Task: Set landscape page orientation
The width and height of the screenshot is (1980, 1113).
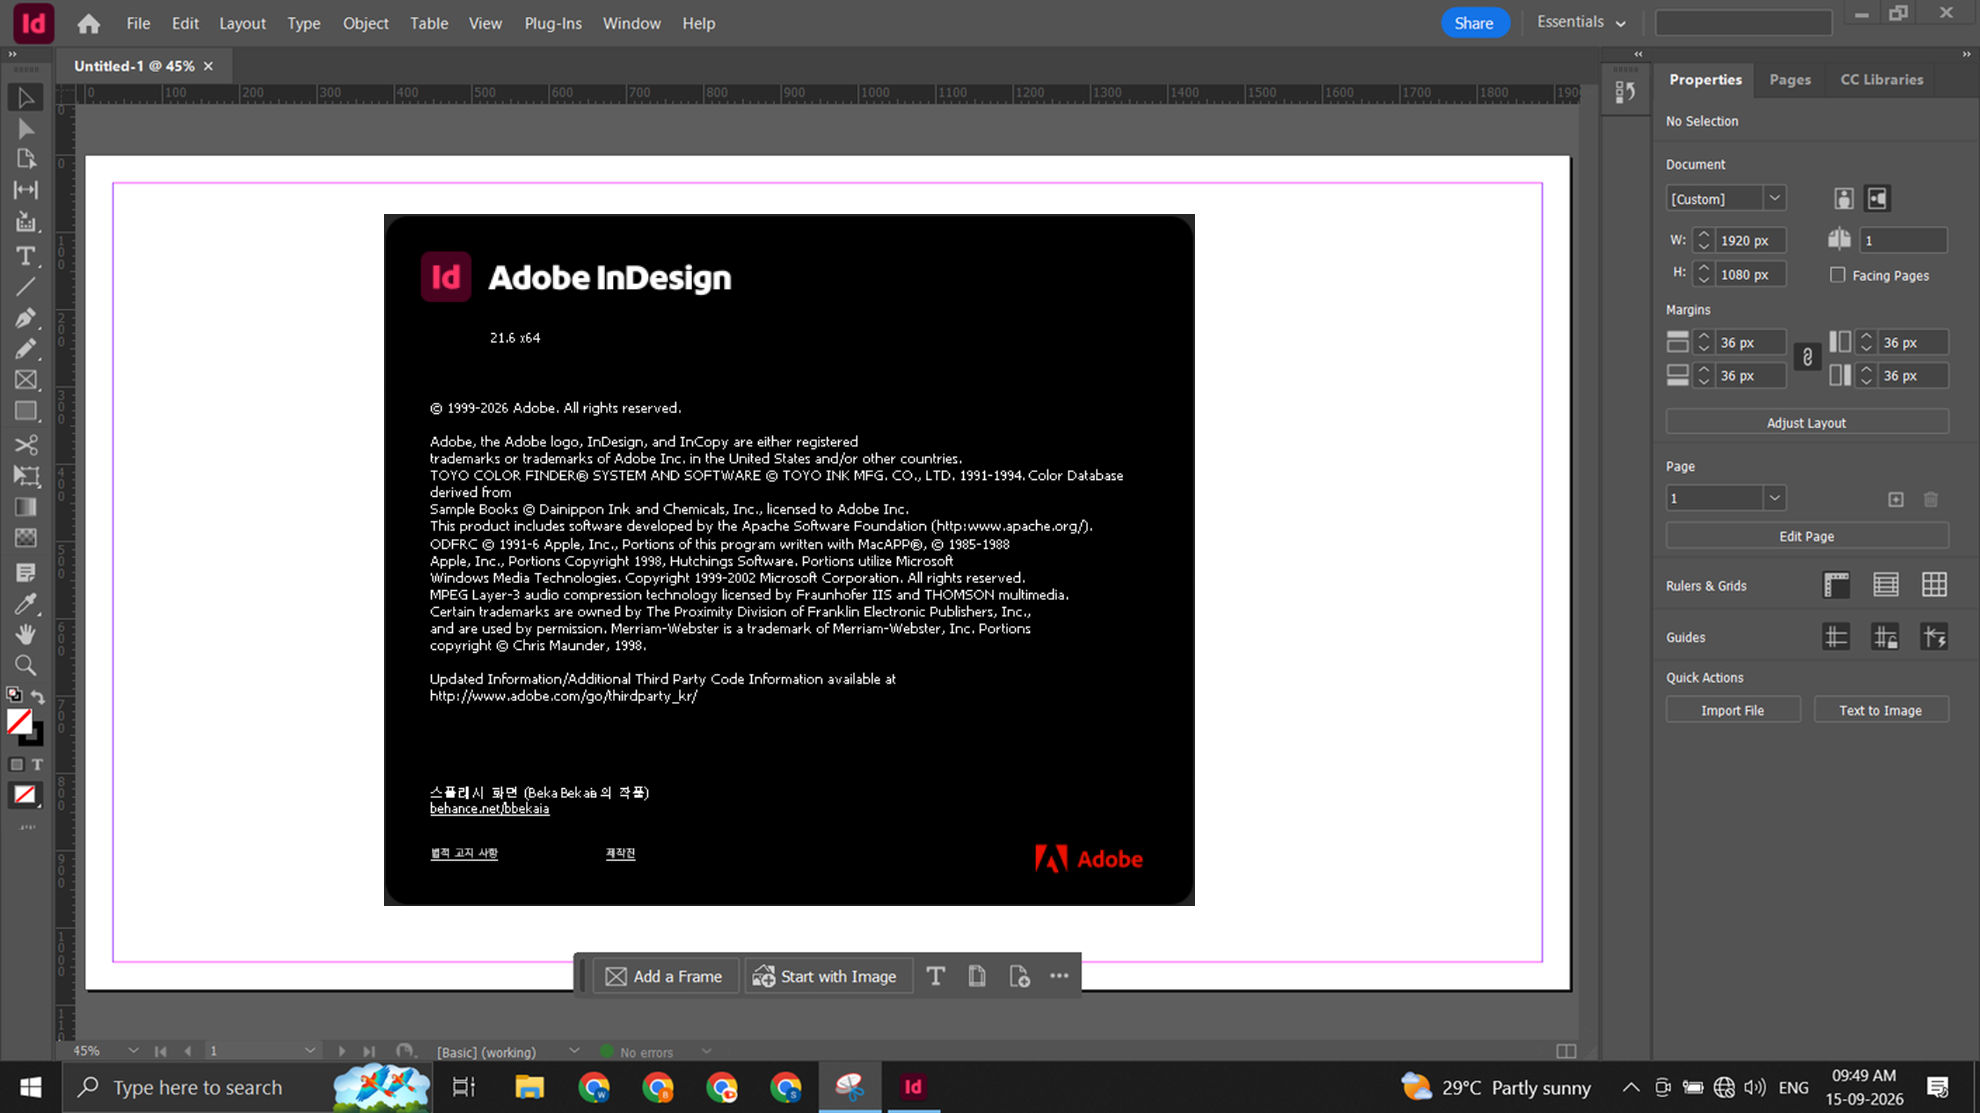Action: [x=1877, y=198]
